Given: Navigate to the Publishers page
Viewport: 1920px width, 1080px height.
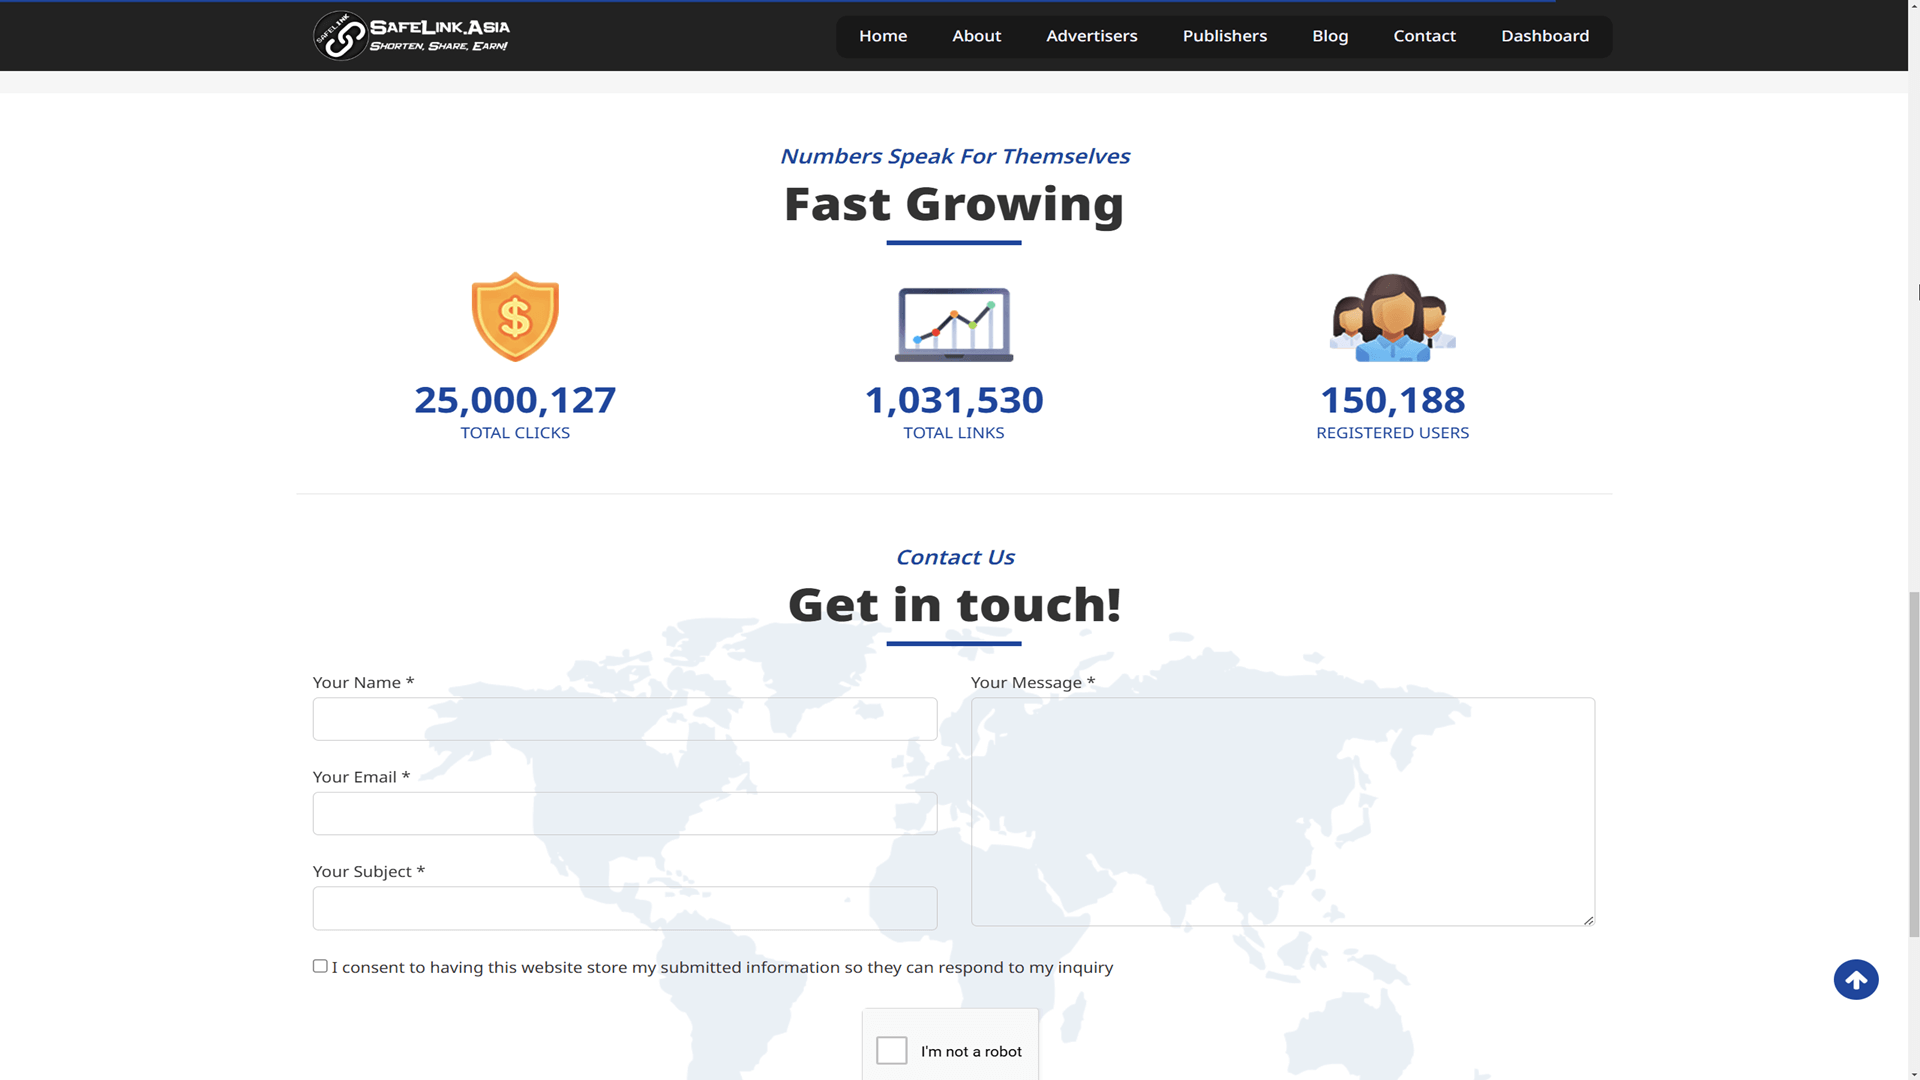Looking at the screenshot, I should coord(1224,36).
